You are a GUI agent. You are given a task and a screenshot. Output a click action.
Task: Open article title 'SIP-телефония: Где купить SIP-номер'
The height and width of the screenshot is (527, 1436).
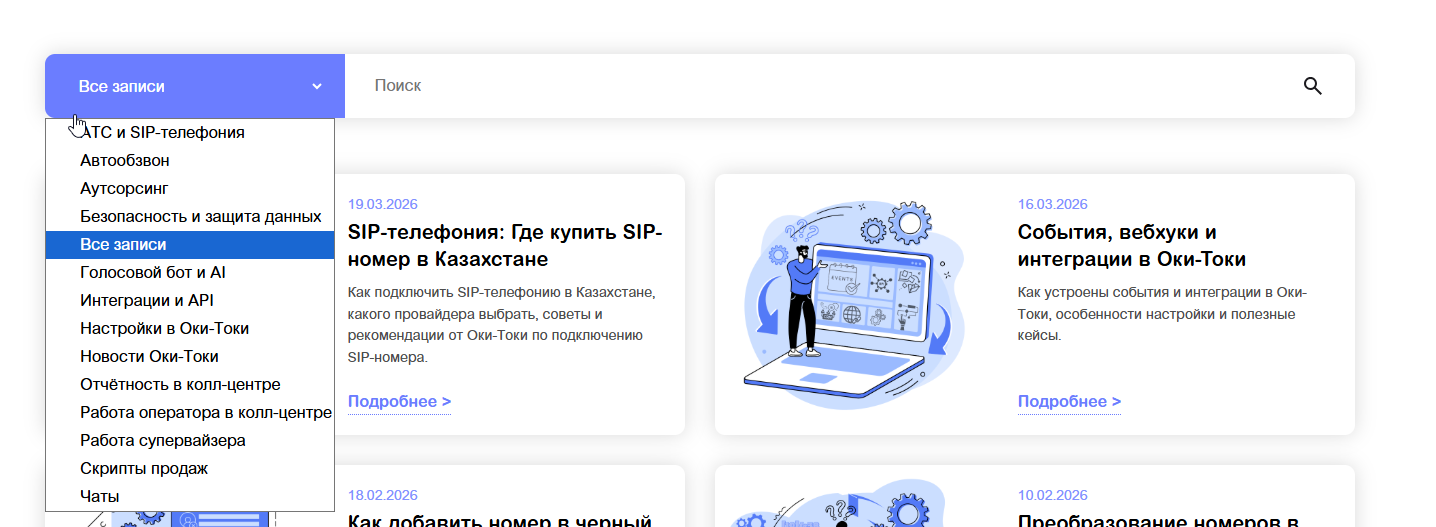click(x=505, y=246)
